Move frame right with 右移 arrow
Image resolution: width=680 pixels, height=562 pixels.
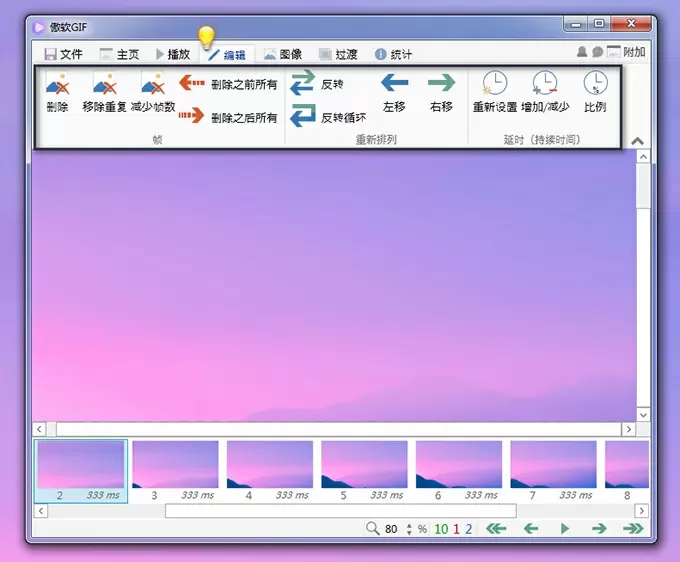441,91
